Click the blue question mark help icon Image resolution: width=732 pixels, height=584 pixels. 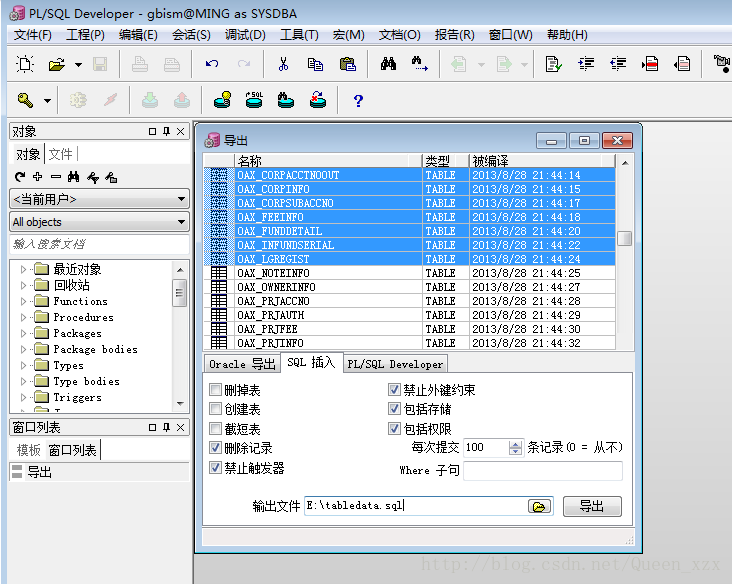[x=358, y=100]
